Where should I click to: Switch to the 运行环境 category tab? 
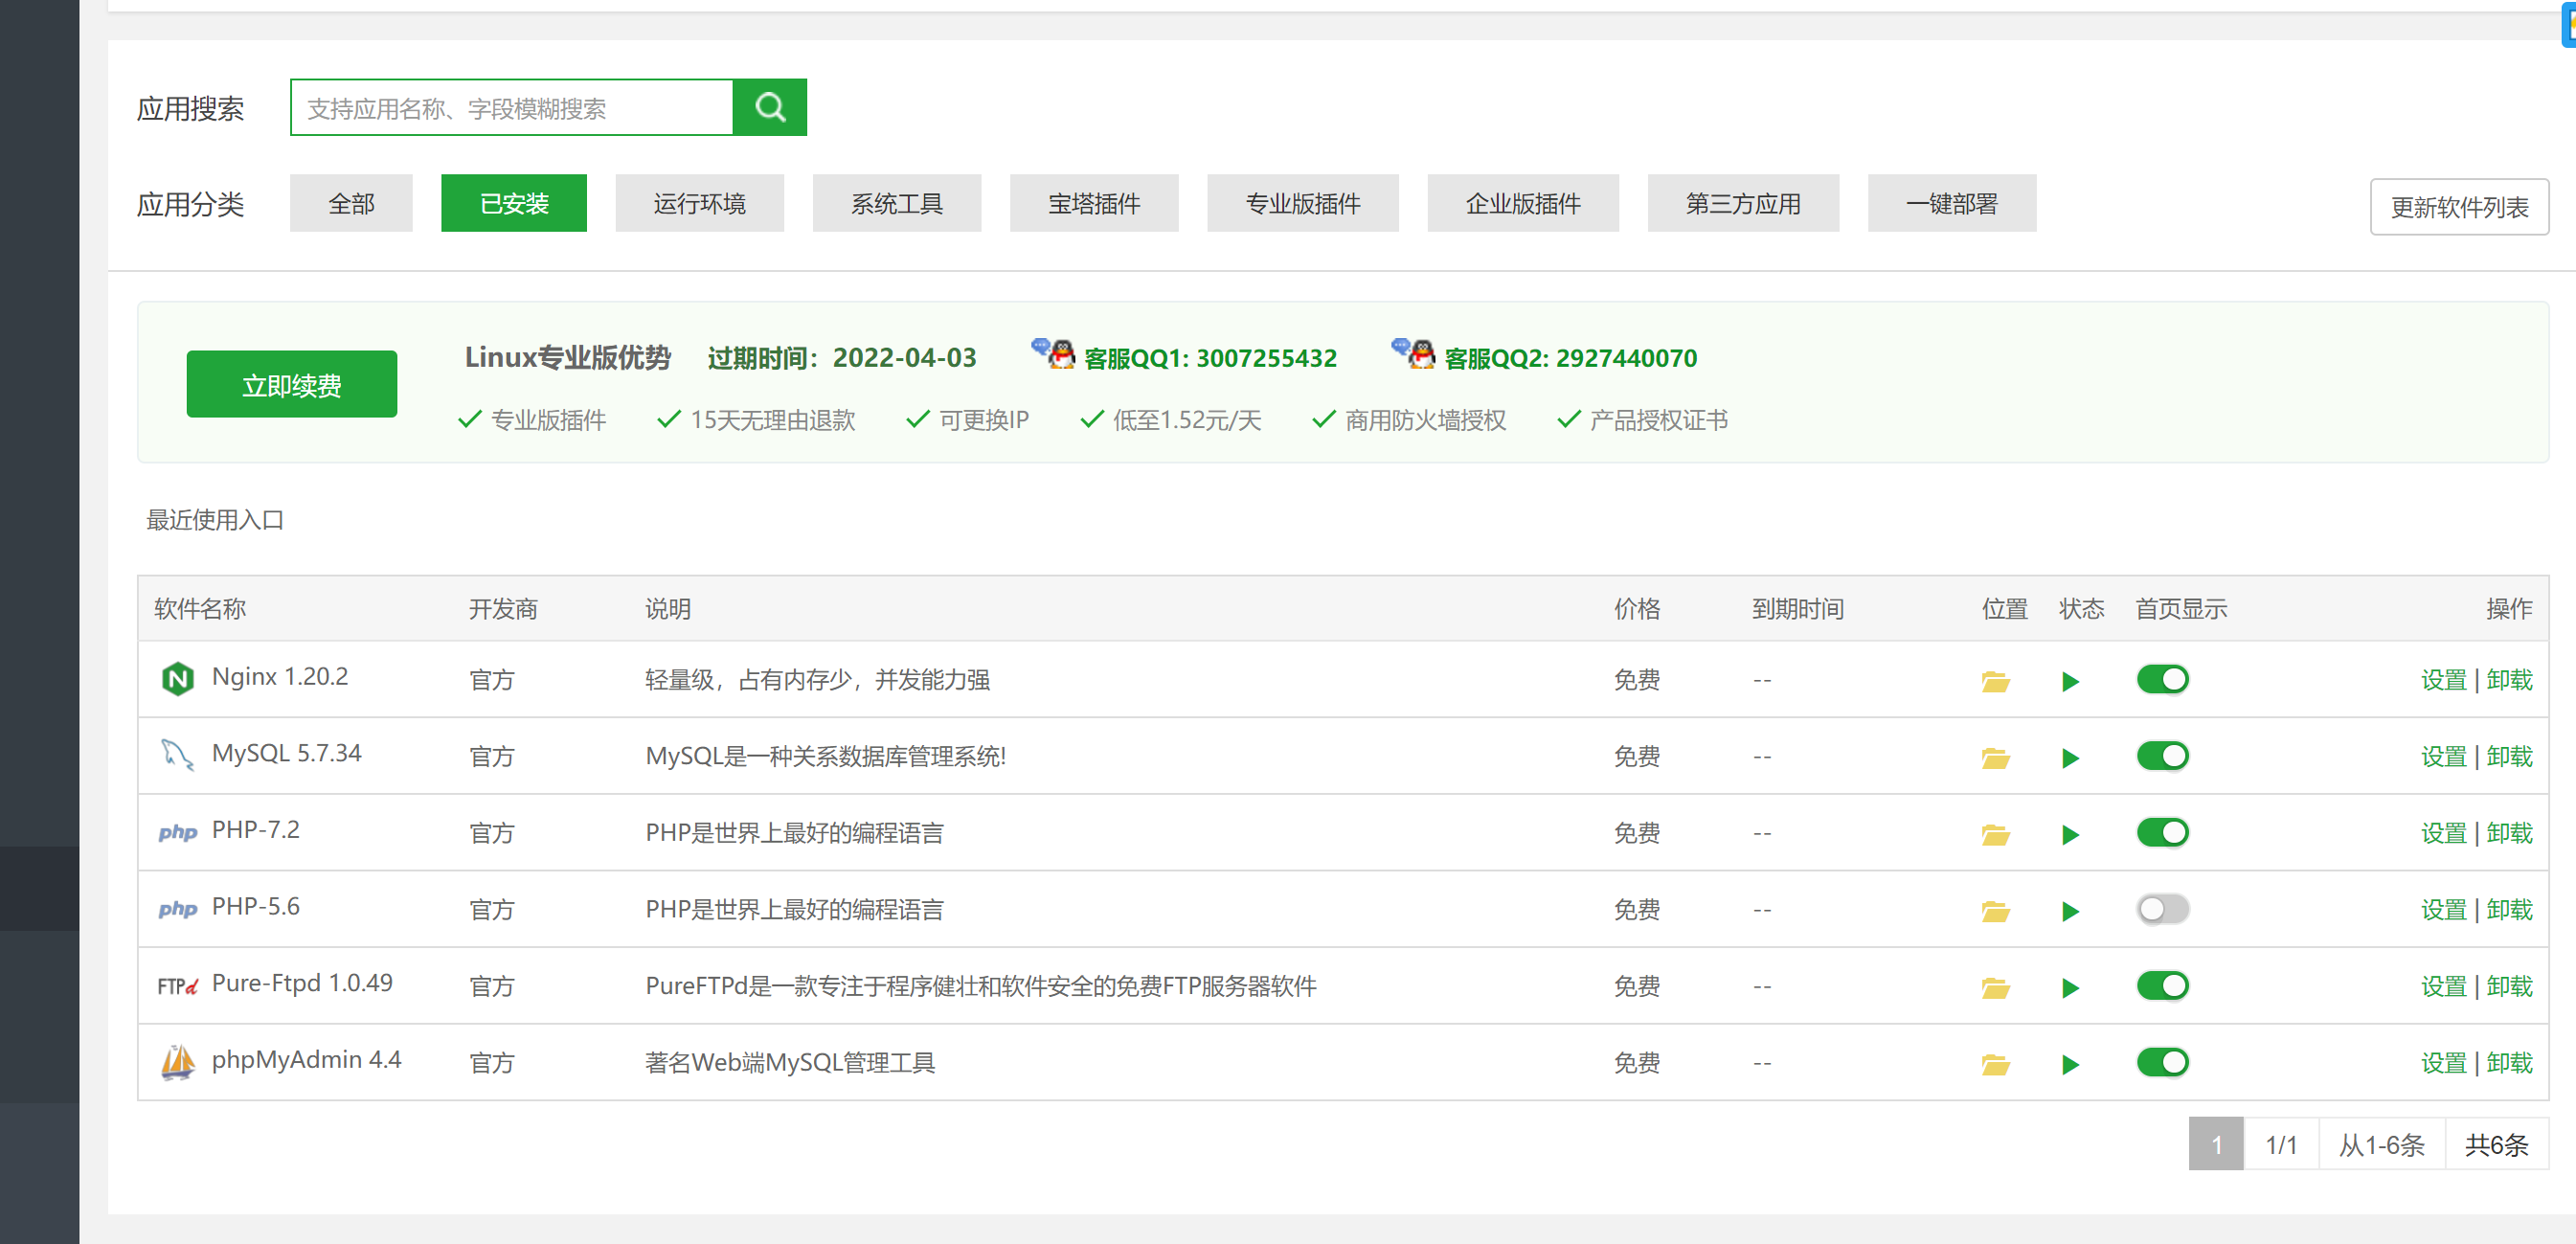(x=699, y=203)
